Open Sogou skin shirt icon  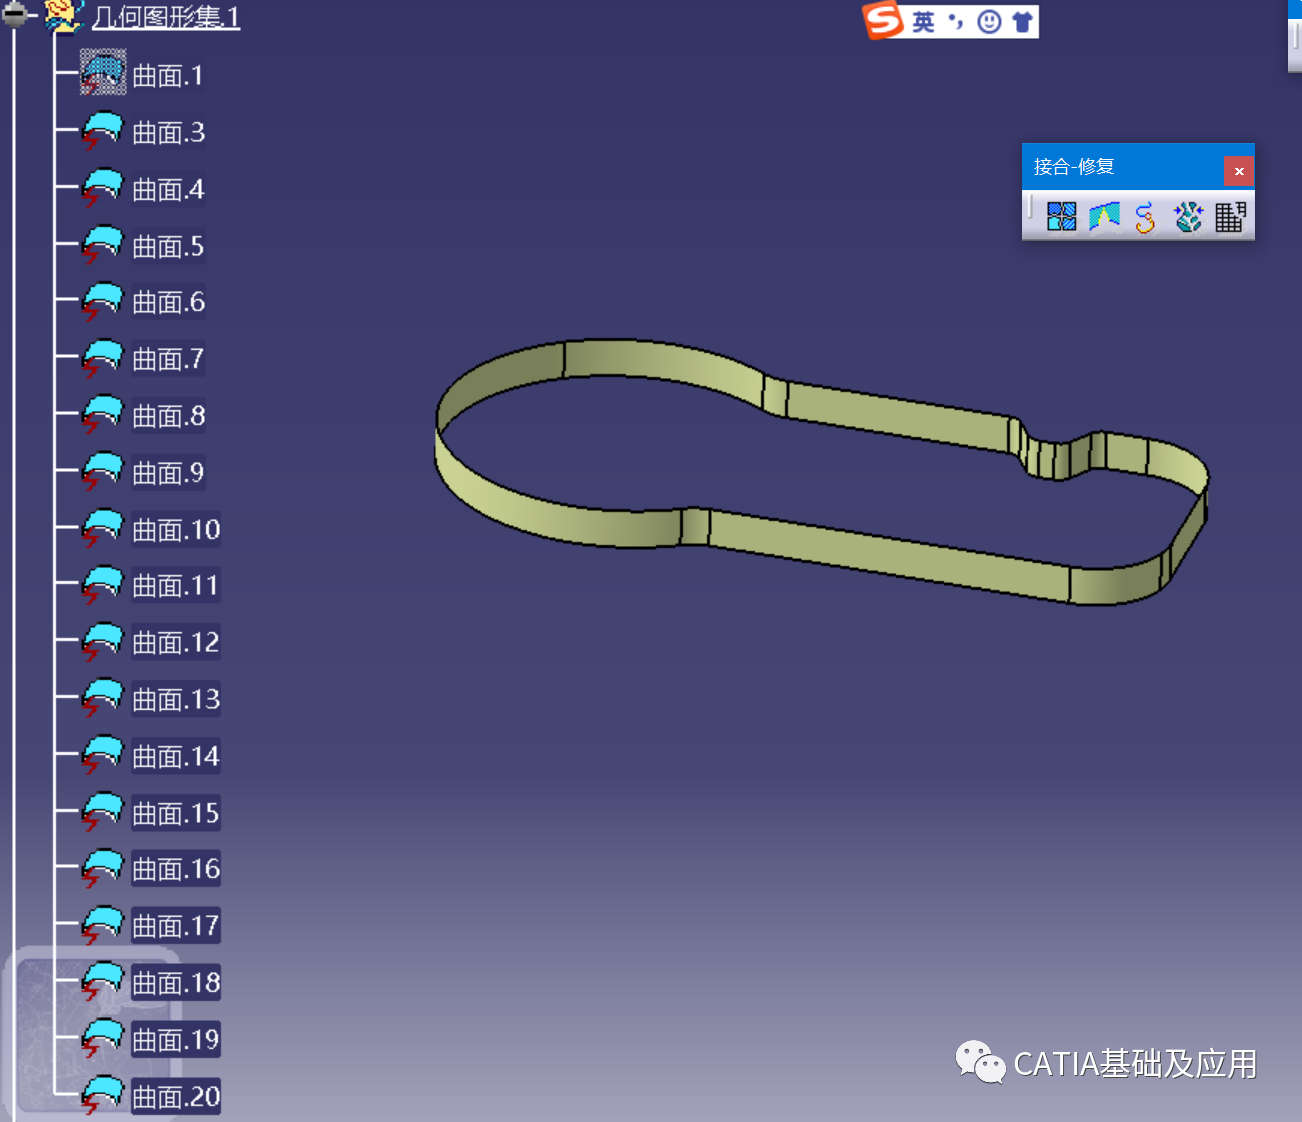coord(1022,21)
